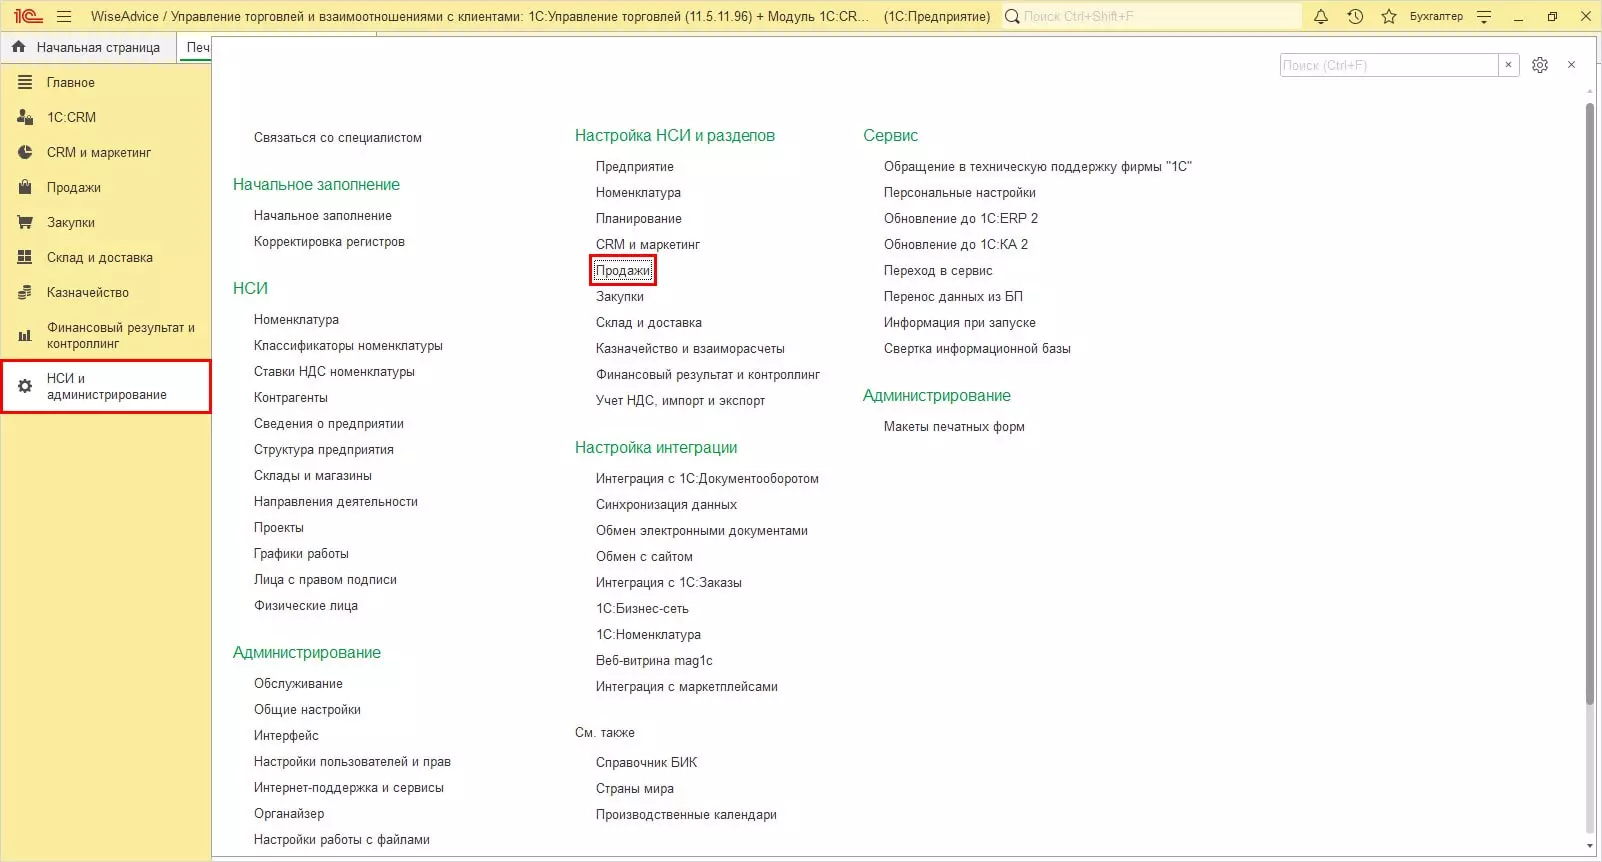
Task: Open Связаться со специалистом link
Action: (338, 137)
